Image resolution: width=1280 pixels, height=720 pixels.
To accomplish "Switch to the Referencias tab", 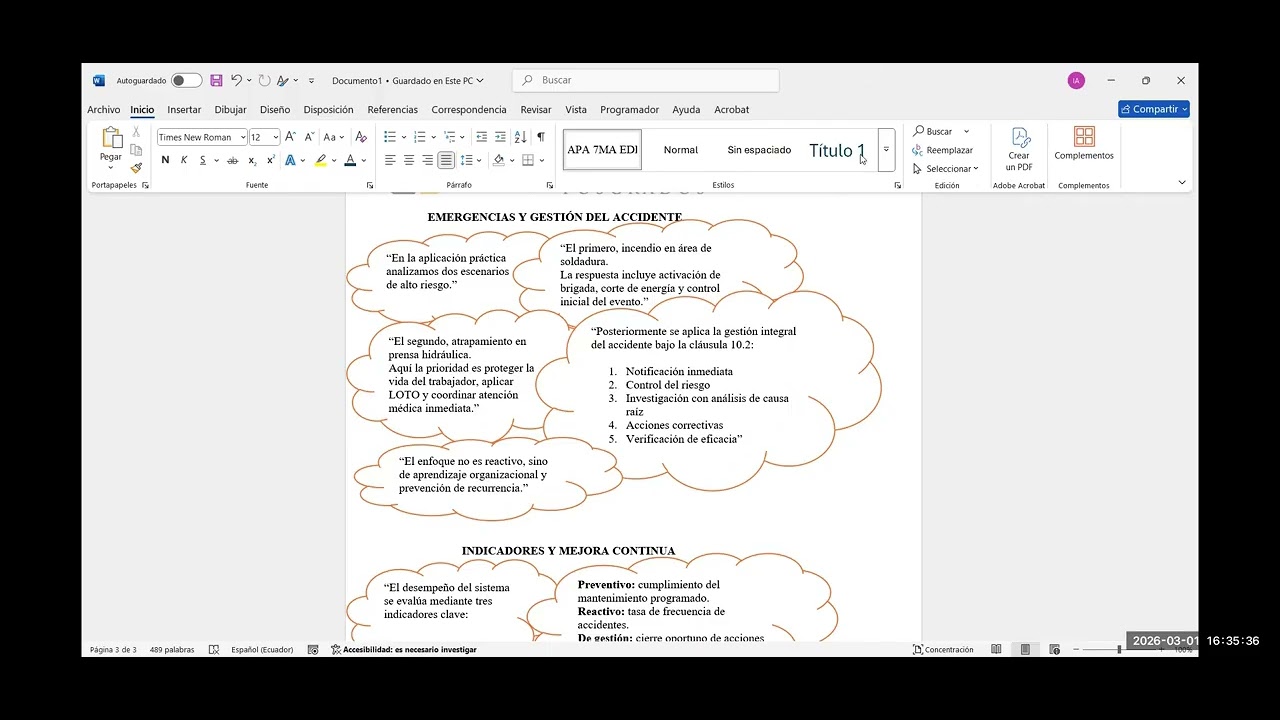I will pos(393,110).
